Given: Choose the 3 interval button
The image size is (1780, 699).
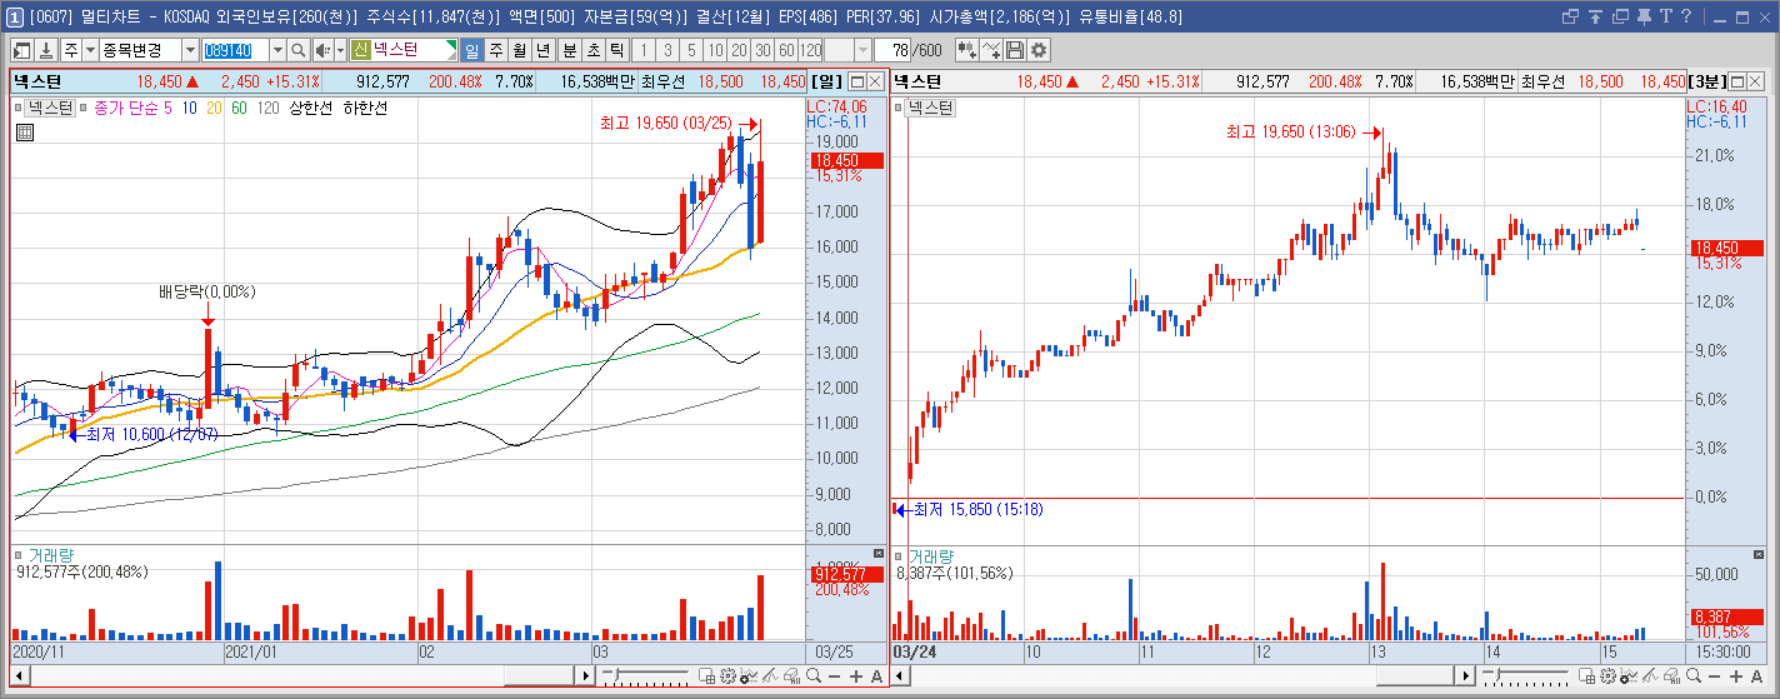Looking at the screenshot, I should [x=668, y=50].
